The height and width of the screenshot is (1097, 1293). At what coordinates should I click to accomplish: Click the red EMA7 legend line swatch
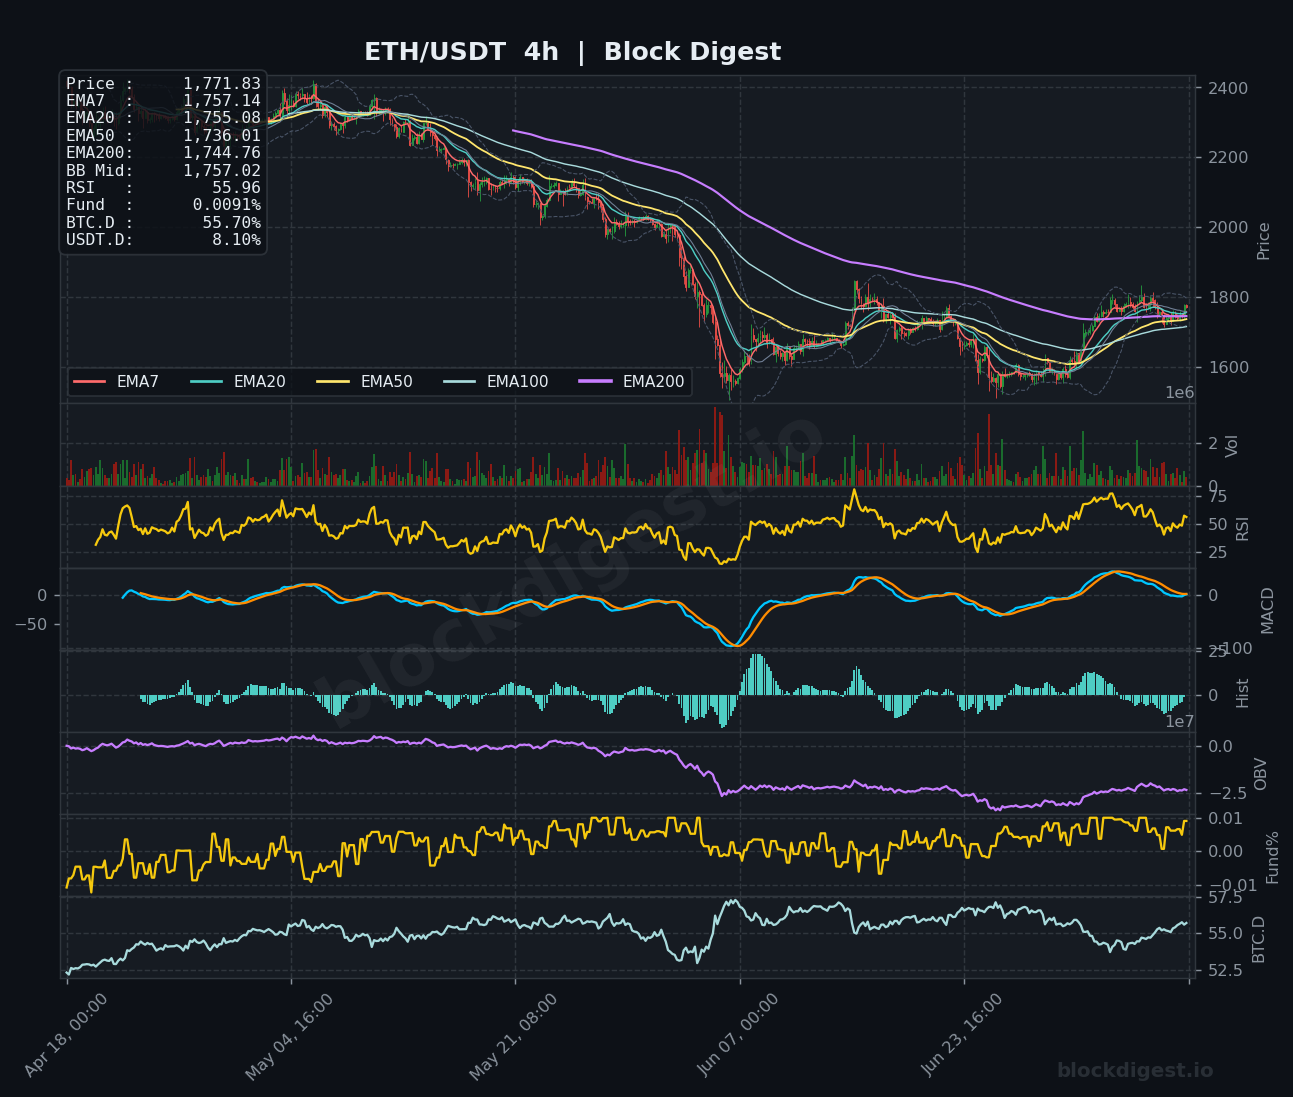pyautogui.click(x=90, y=382)
